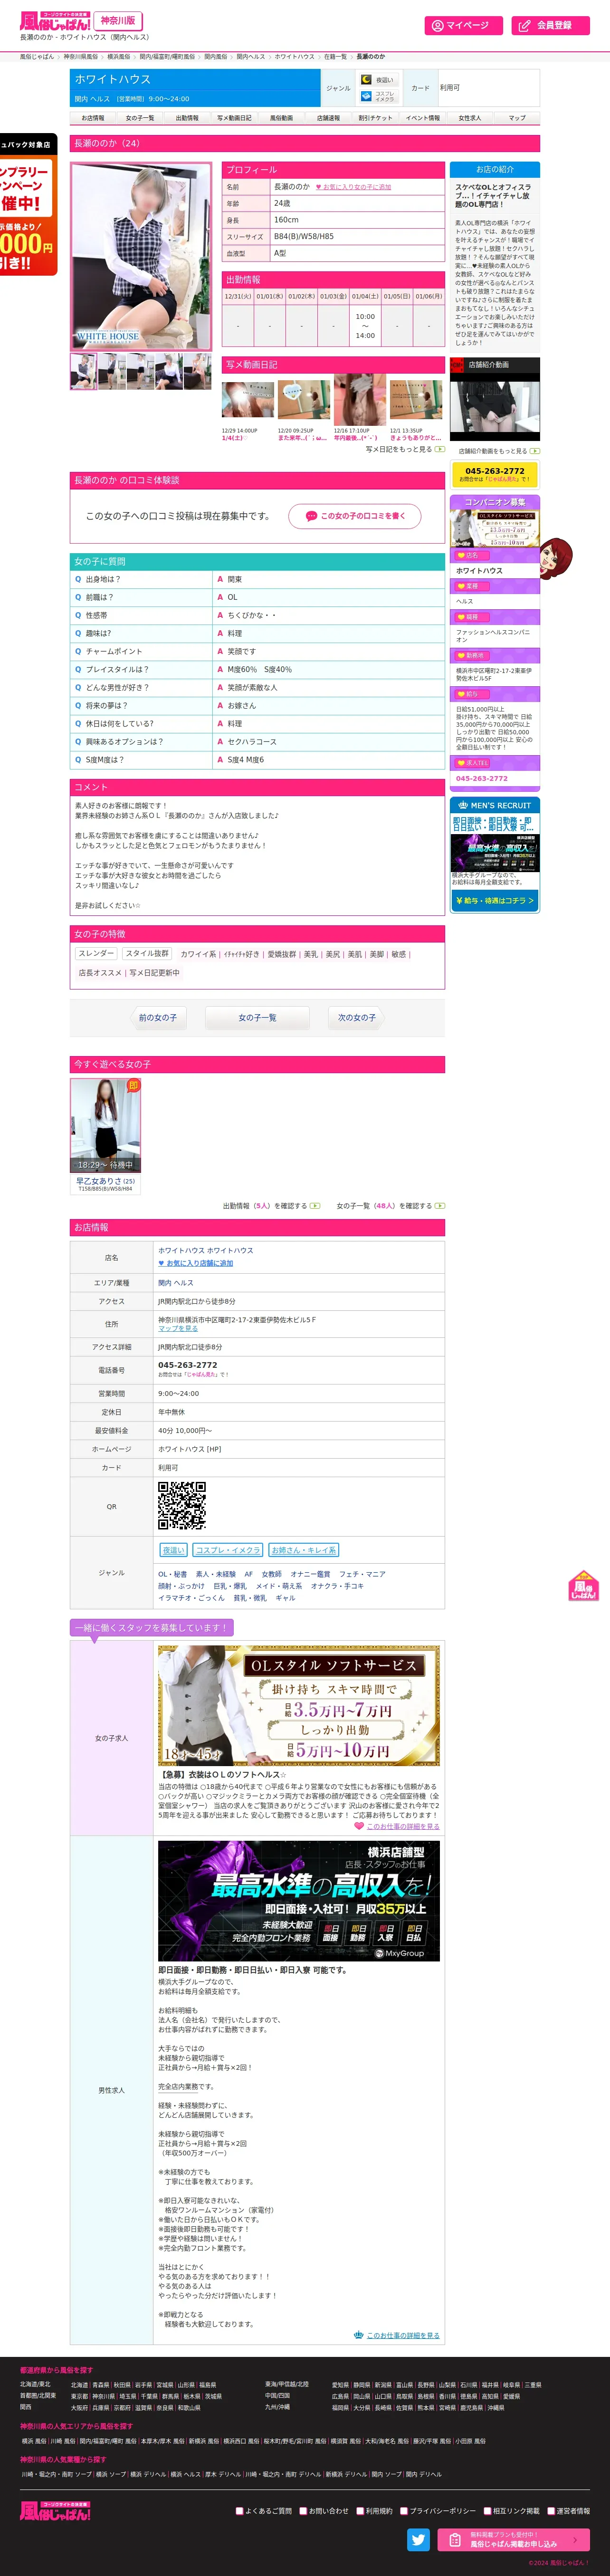The image size is (610, 2576).
Task: Click the yellow 045-263-2772 phone banner
Action: pyautogui.click(x=494, y=474)
